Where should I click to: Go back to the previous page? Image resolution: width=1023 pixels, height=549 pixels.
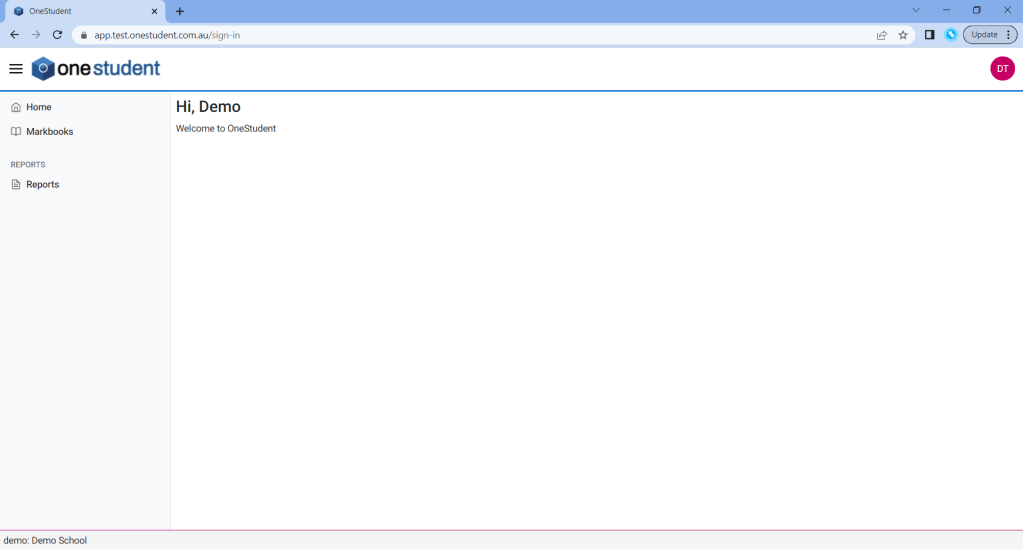tap(14, 35)
